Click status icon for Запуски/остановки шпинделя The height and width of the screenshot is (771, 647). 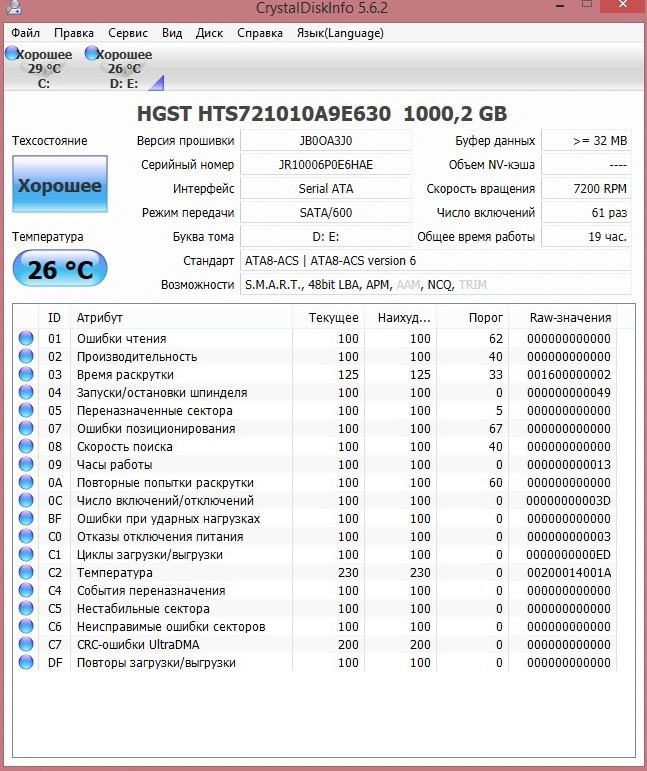pyautogui.click(x=26, y=392)
